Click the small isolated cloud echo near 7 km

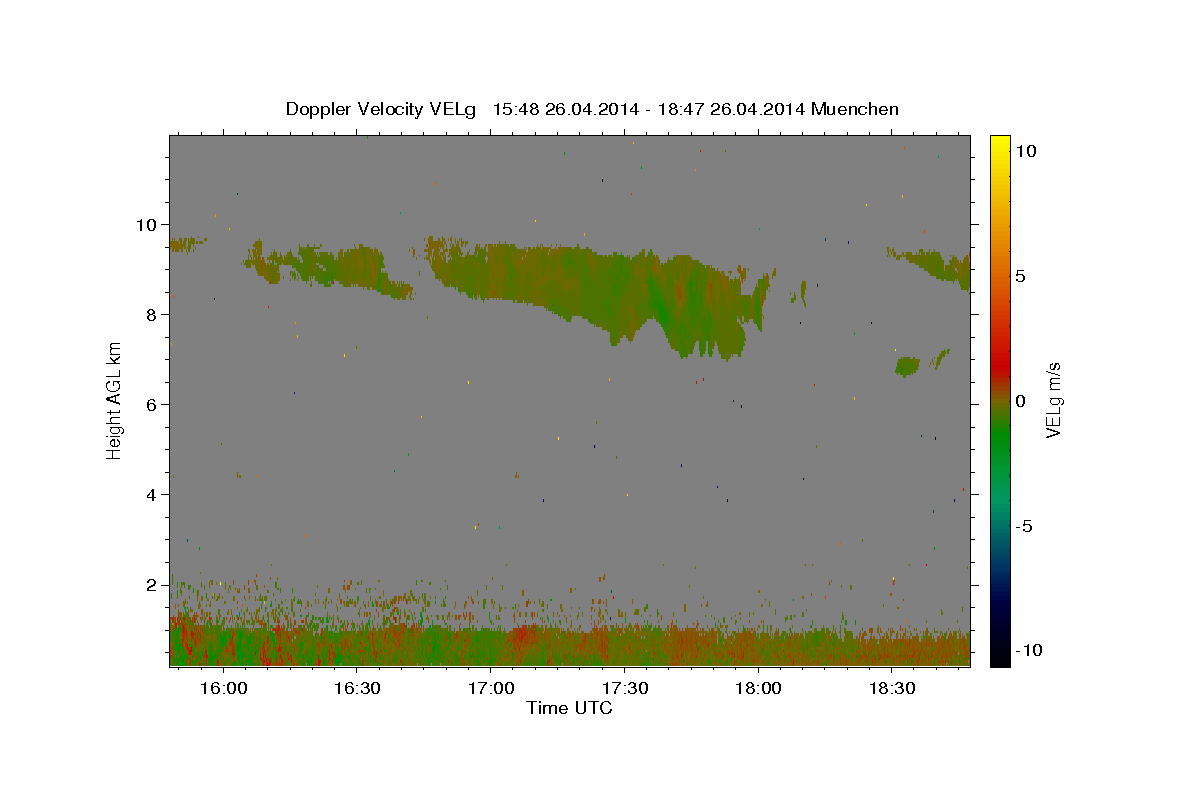907,366
